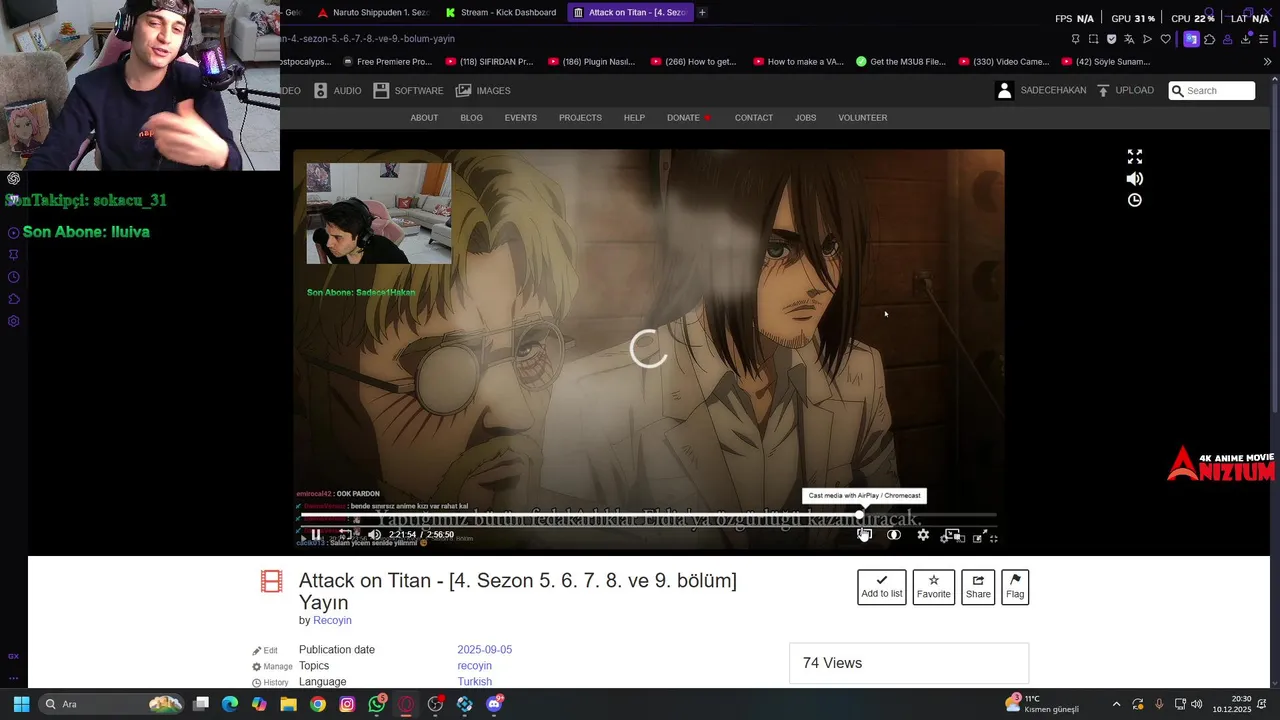Open the JOBS page
This screenshot has height=720, width=1280.
[805, 118]
